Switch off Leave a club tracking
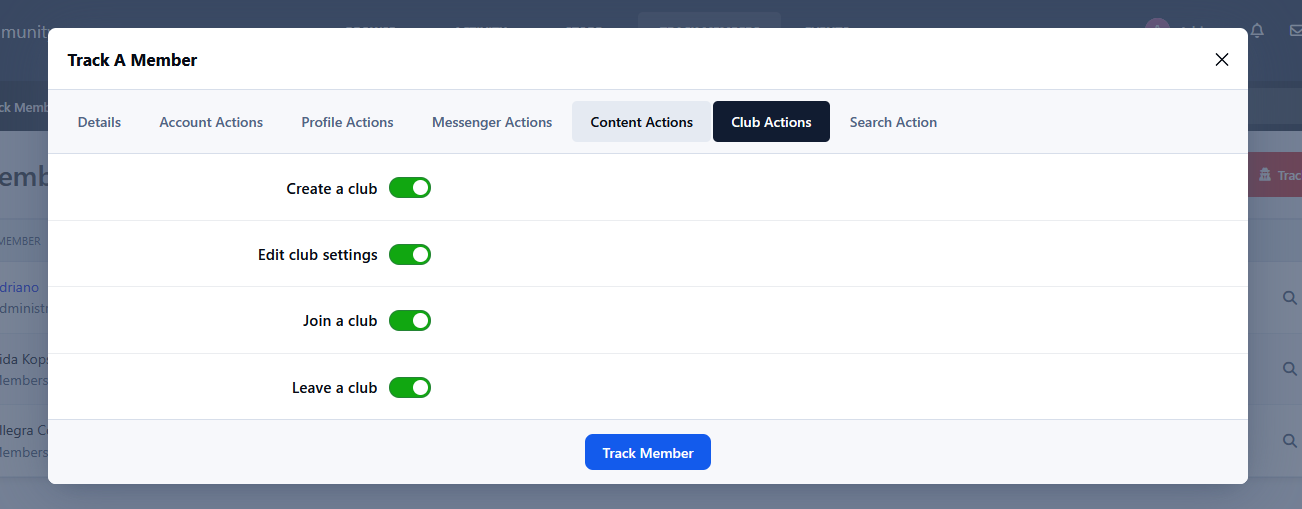Viewport: 1302px width, 509px height. [410, 387]
